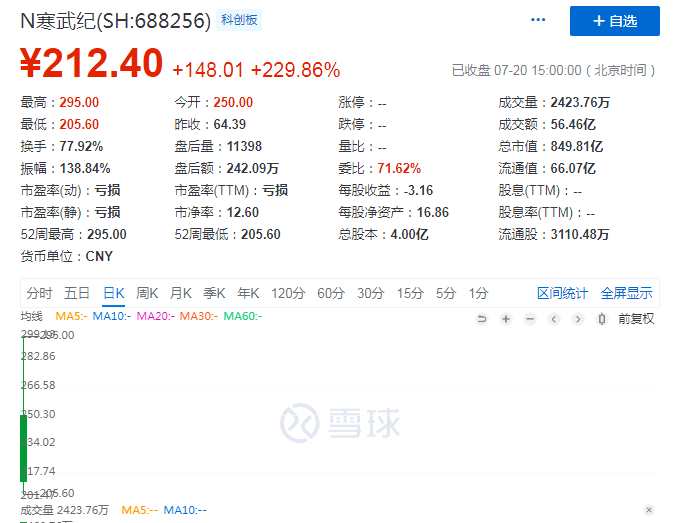Open 区间统计 range statistics
Image resolution: width=693 pixels, height=523 pixels.
(x=562, y=293)
